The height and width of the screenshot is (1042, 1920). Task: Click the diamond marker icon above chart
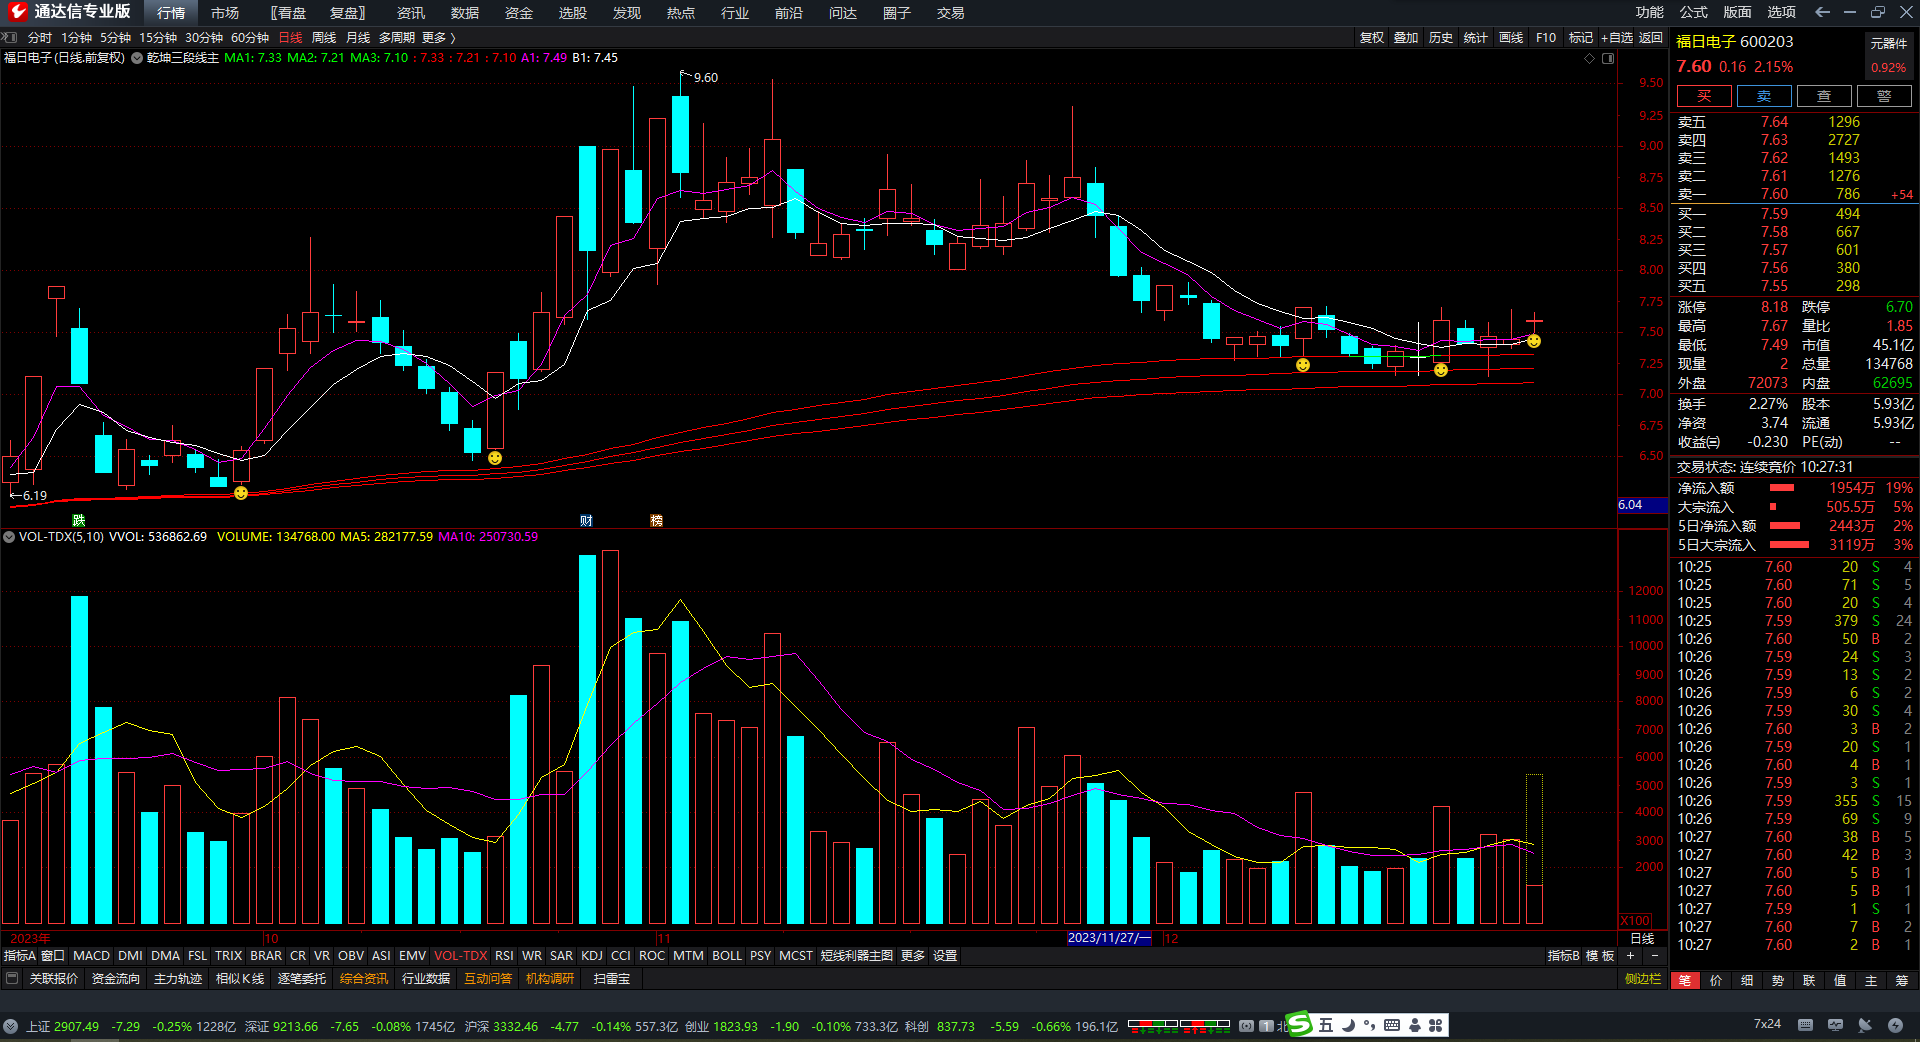click(1590, 58)
